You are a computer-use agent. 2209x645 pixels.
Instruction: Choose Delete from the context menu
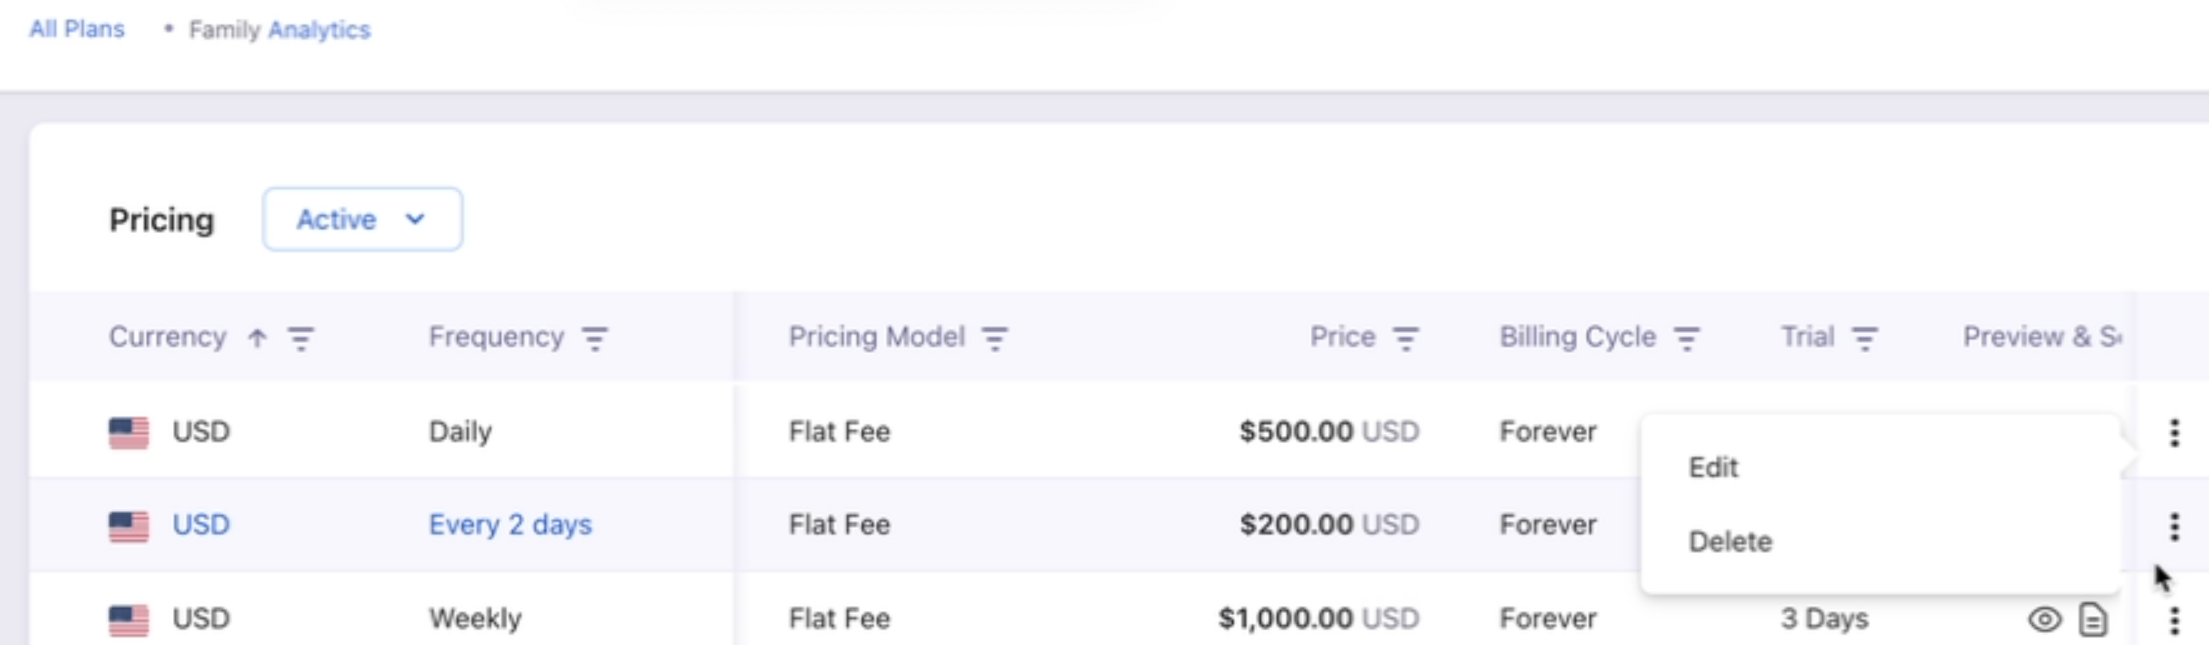point(1730,541)
